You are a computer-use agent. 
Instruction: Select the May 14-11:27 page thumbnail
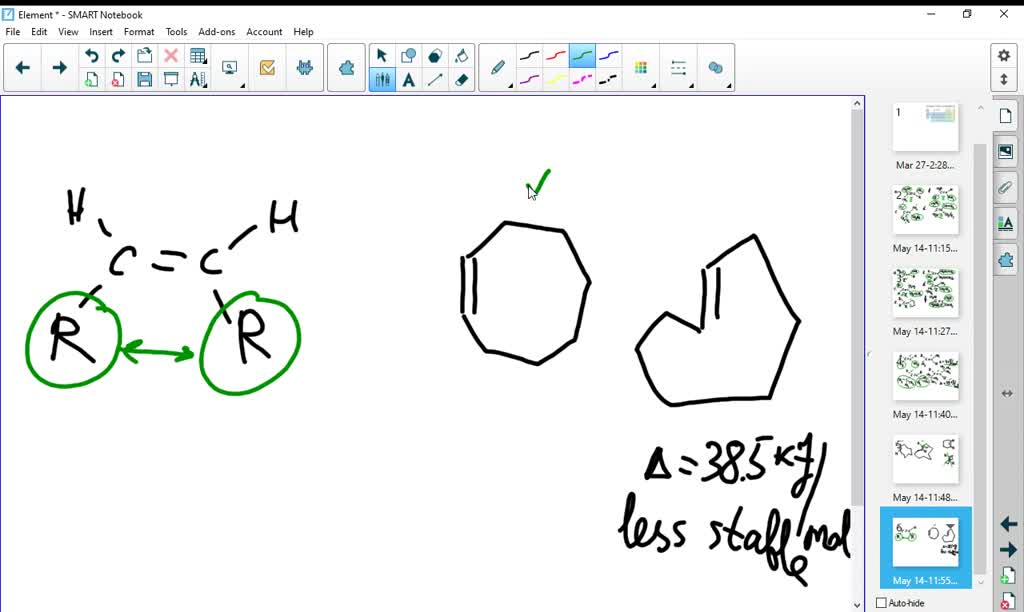925,290
